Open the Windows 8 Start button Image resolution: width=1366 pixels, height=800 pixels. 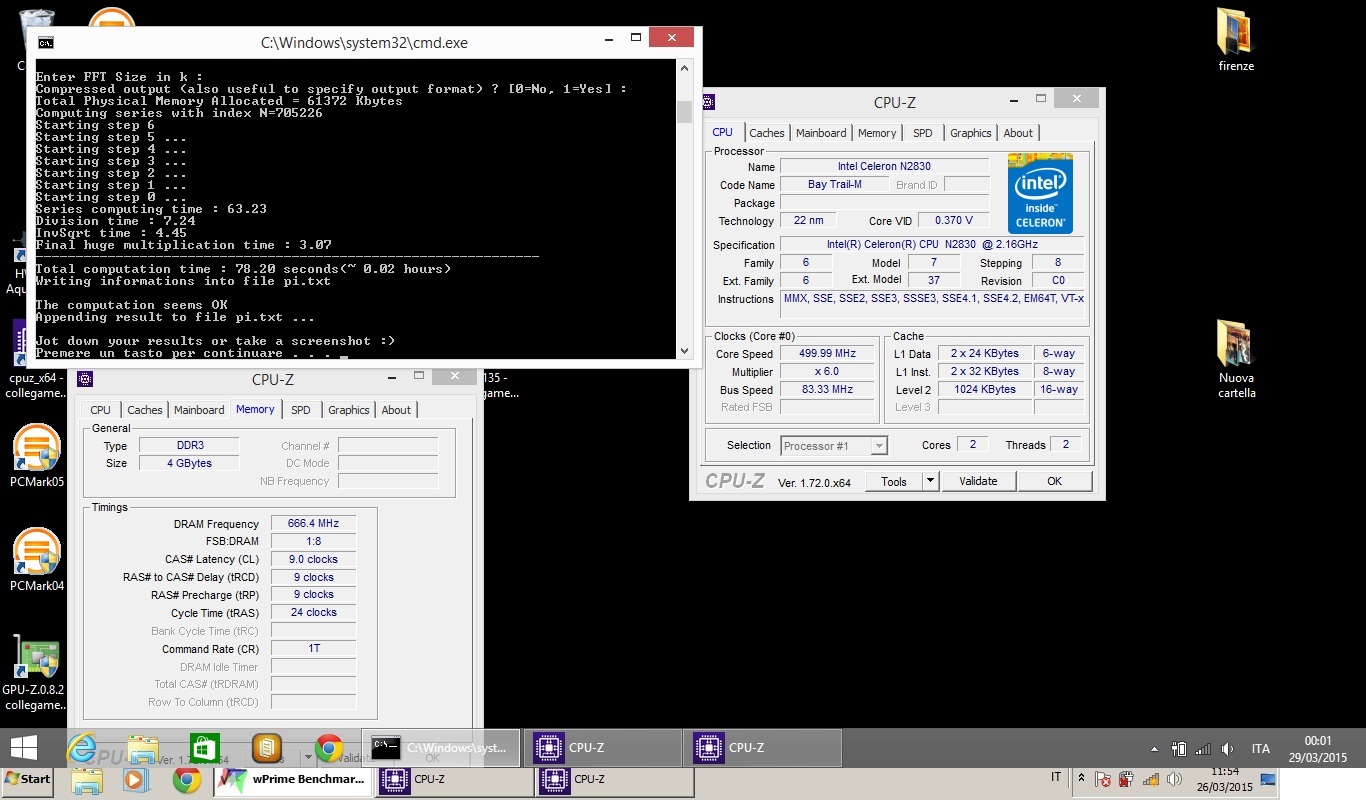[x=23, y=748]
